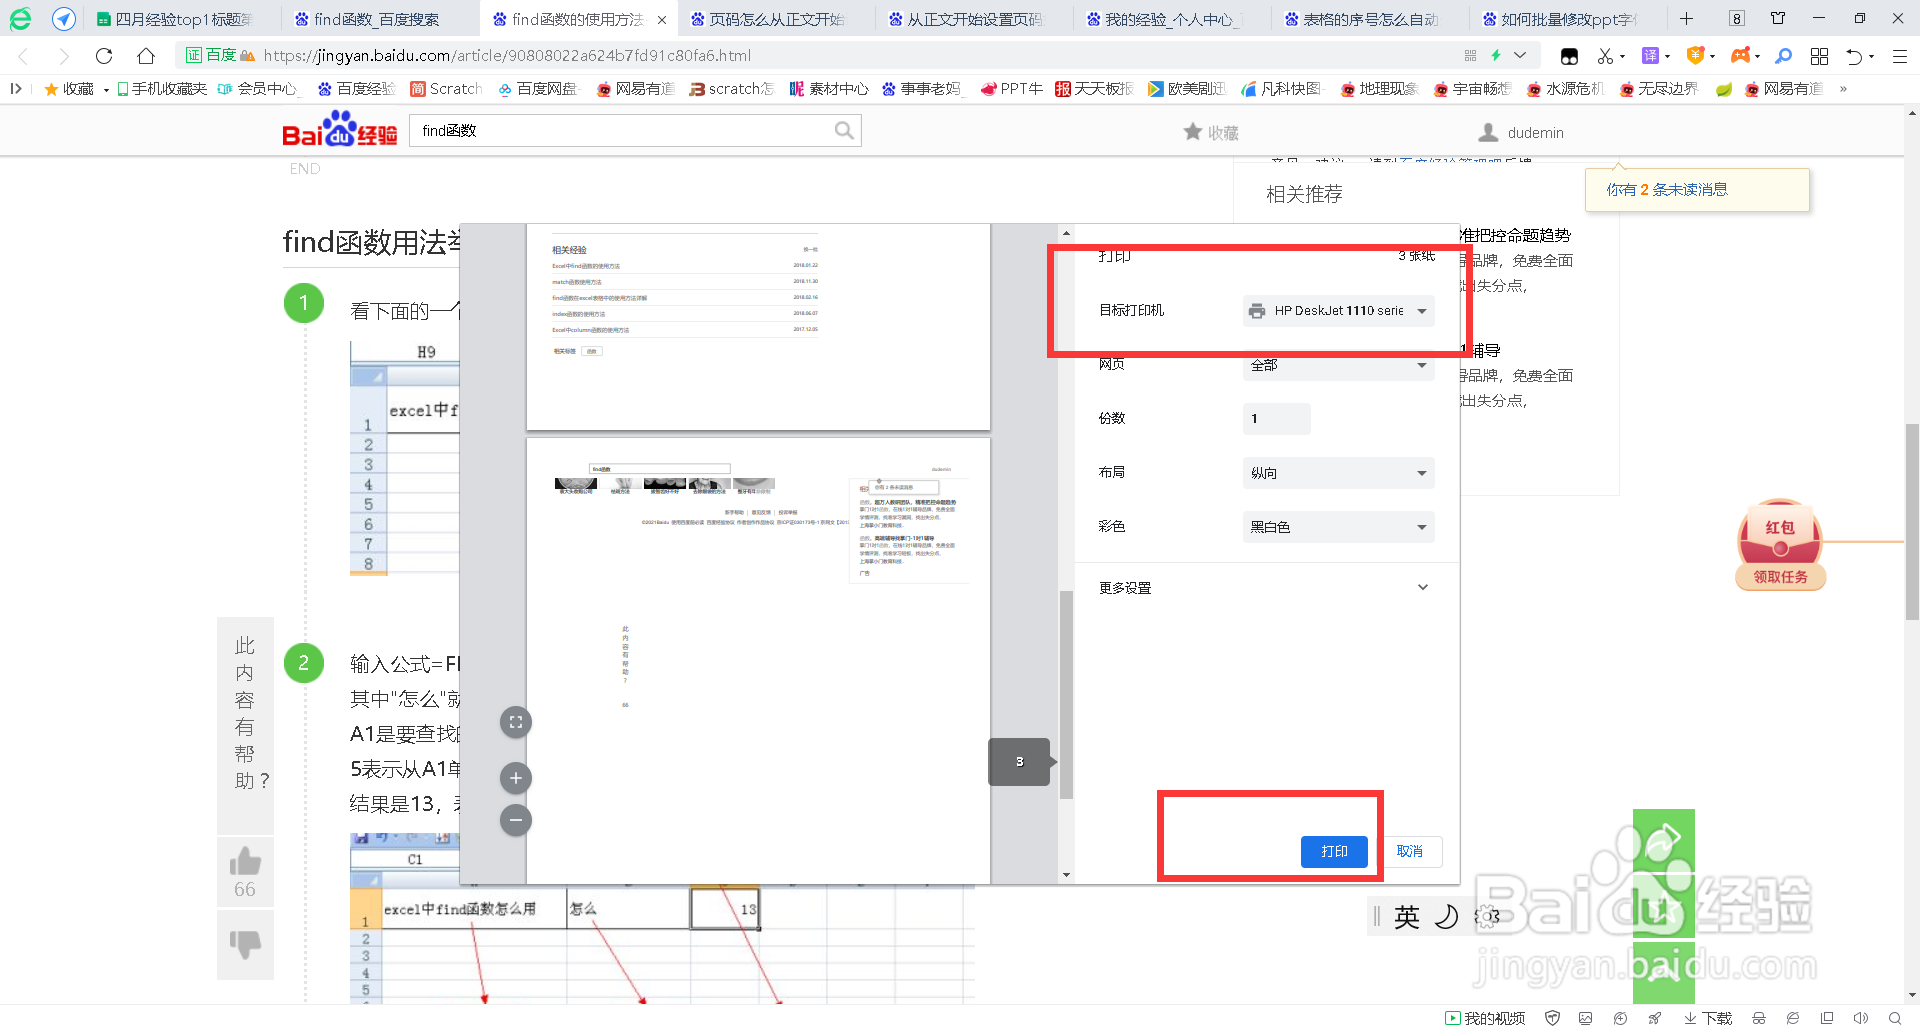This screenshot has width=1920, height=1030.
Task: Click the incognito glasses icon in the status bar
Action: pyautogui.click(x=1758, y=1019)
